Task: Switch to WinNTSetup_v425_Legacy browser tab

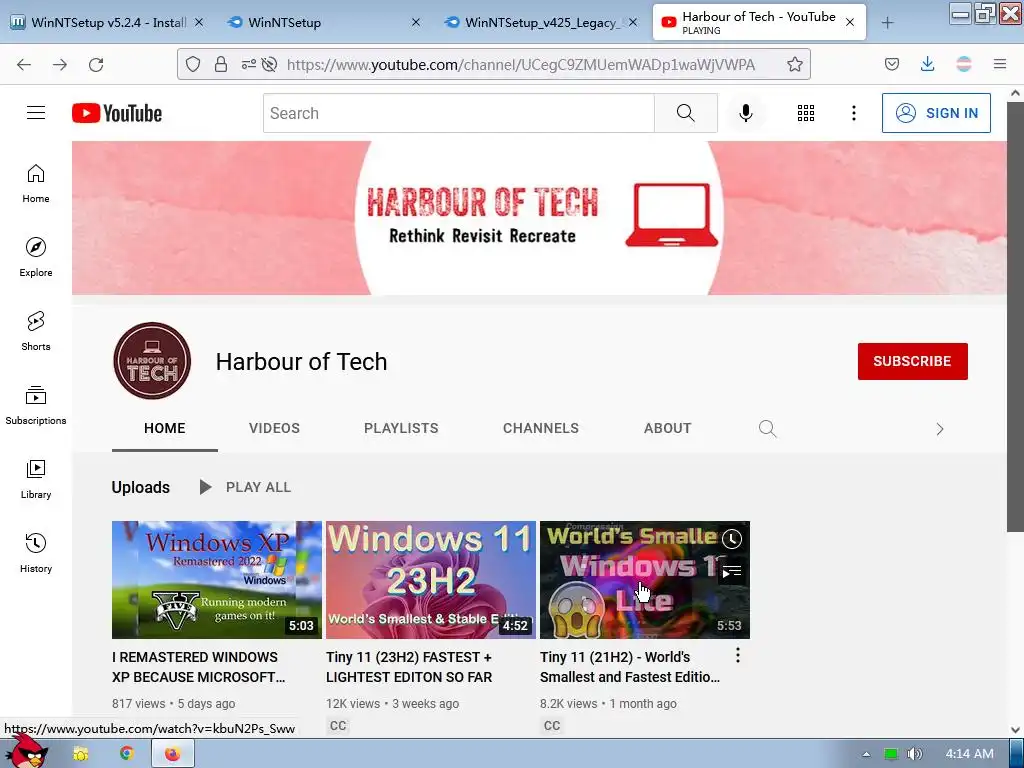Action: [x=541, y=22]
